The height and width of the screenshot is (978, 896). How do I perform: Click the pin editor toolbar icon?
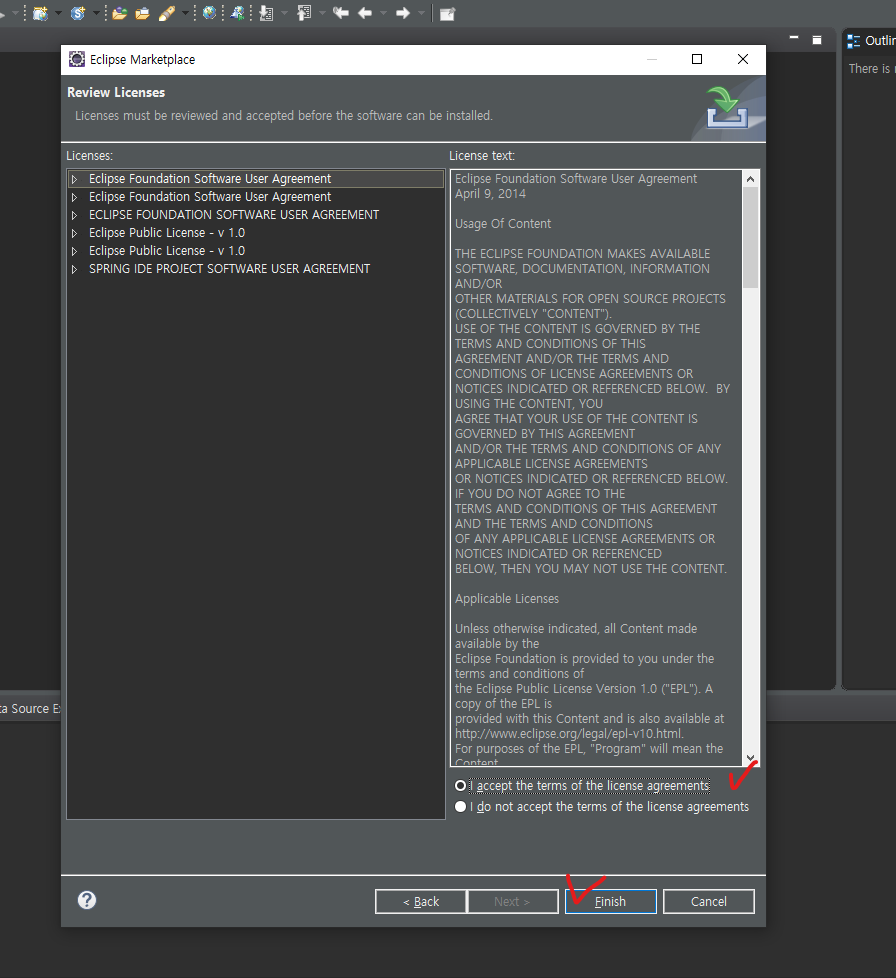click(447, 14)
